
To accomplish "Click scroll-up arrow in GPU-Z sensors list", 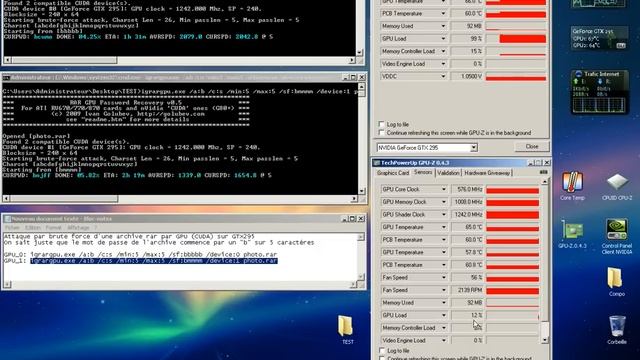I will (544, 182).
